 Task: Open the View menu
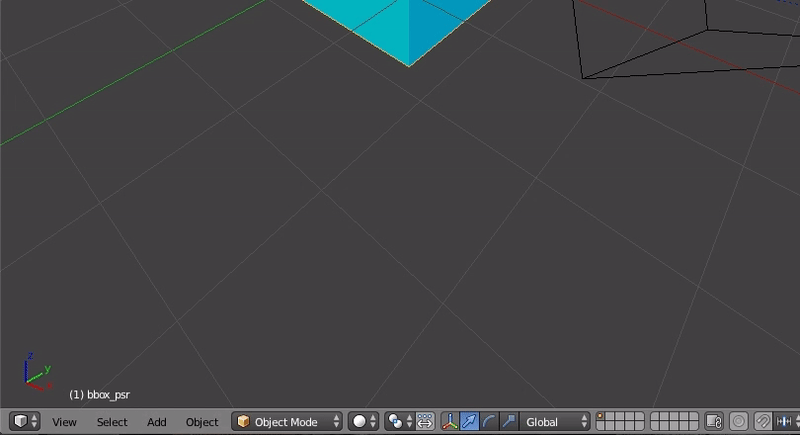64,422
